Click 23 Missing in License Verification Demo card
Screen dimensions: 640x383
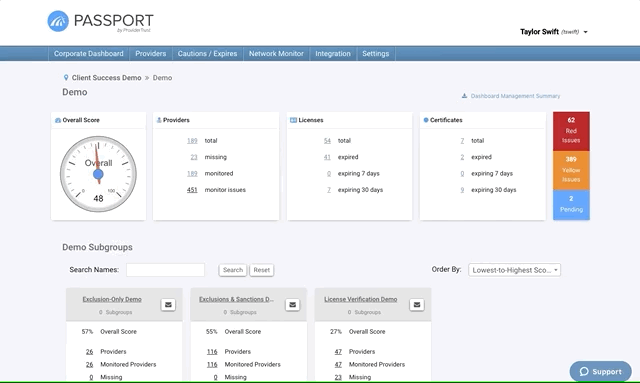point(338,377)
